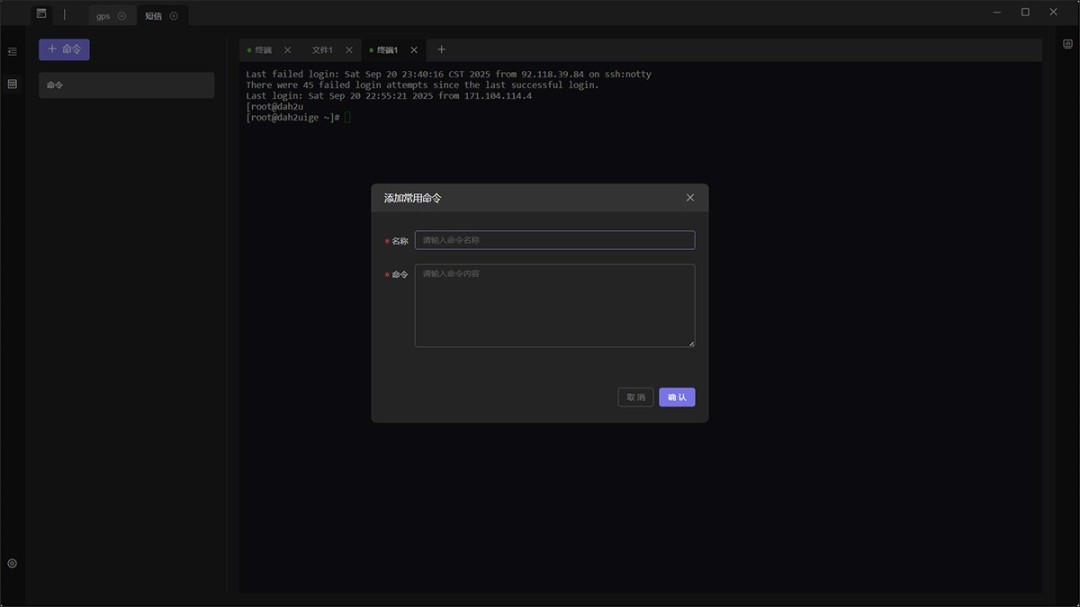
Task: Switch to the 文件1 tab
Action: click(x=323, y=49)
